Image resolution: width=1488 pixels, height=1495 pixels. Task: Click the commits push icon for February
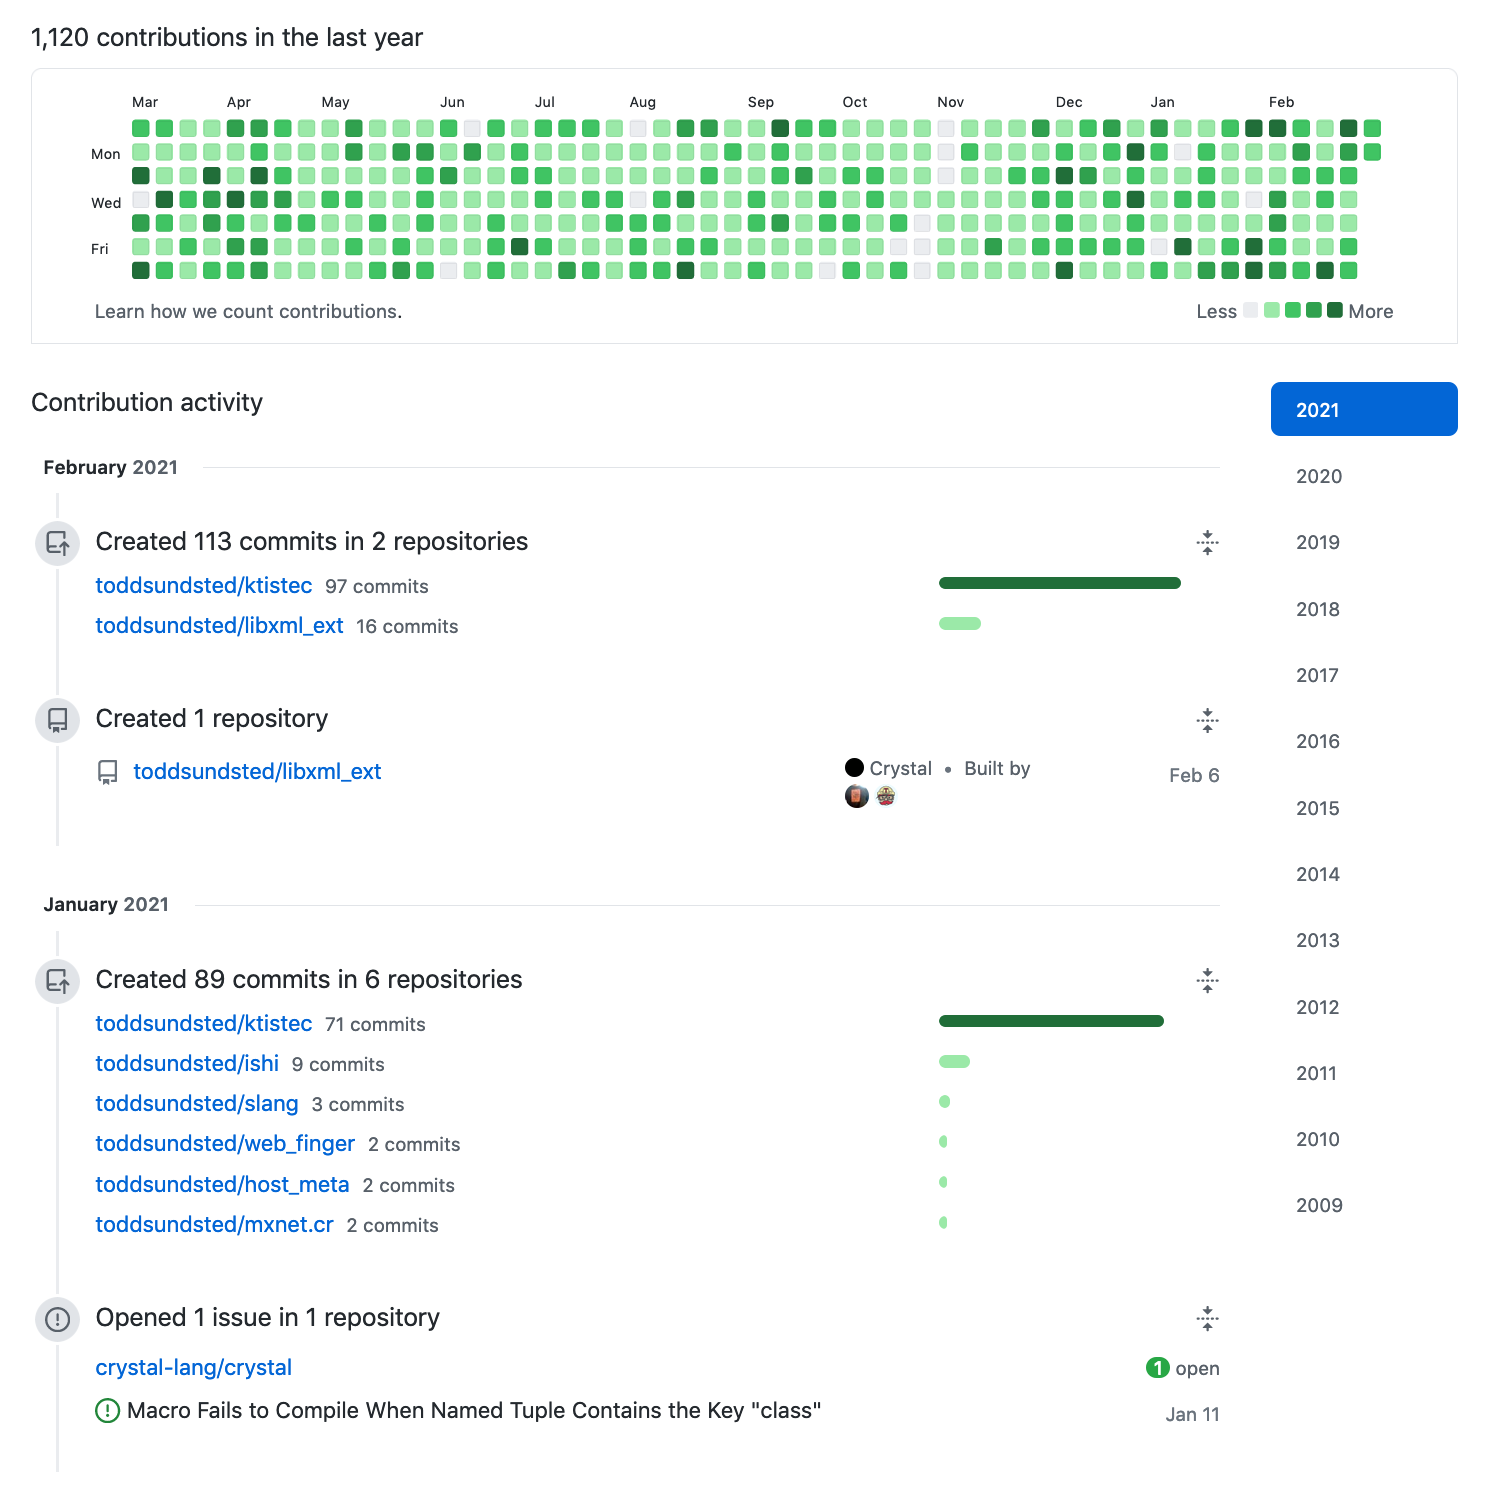[58, 543]
